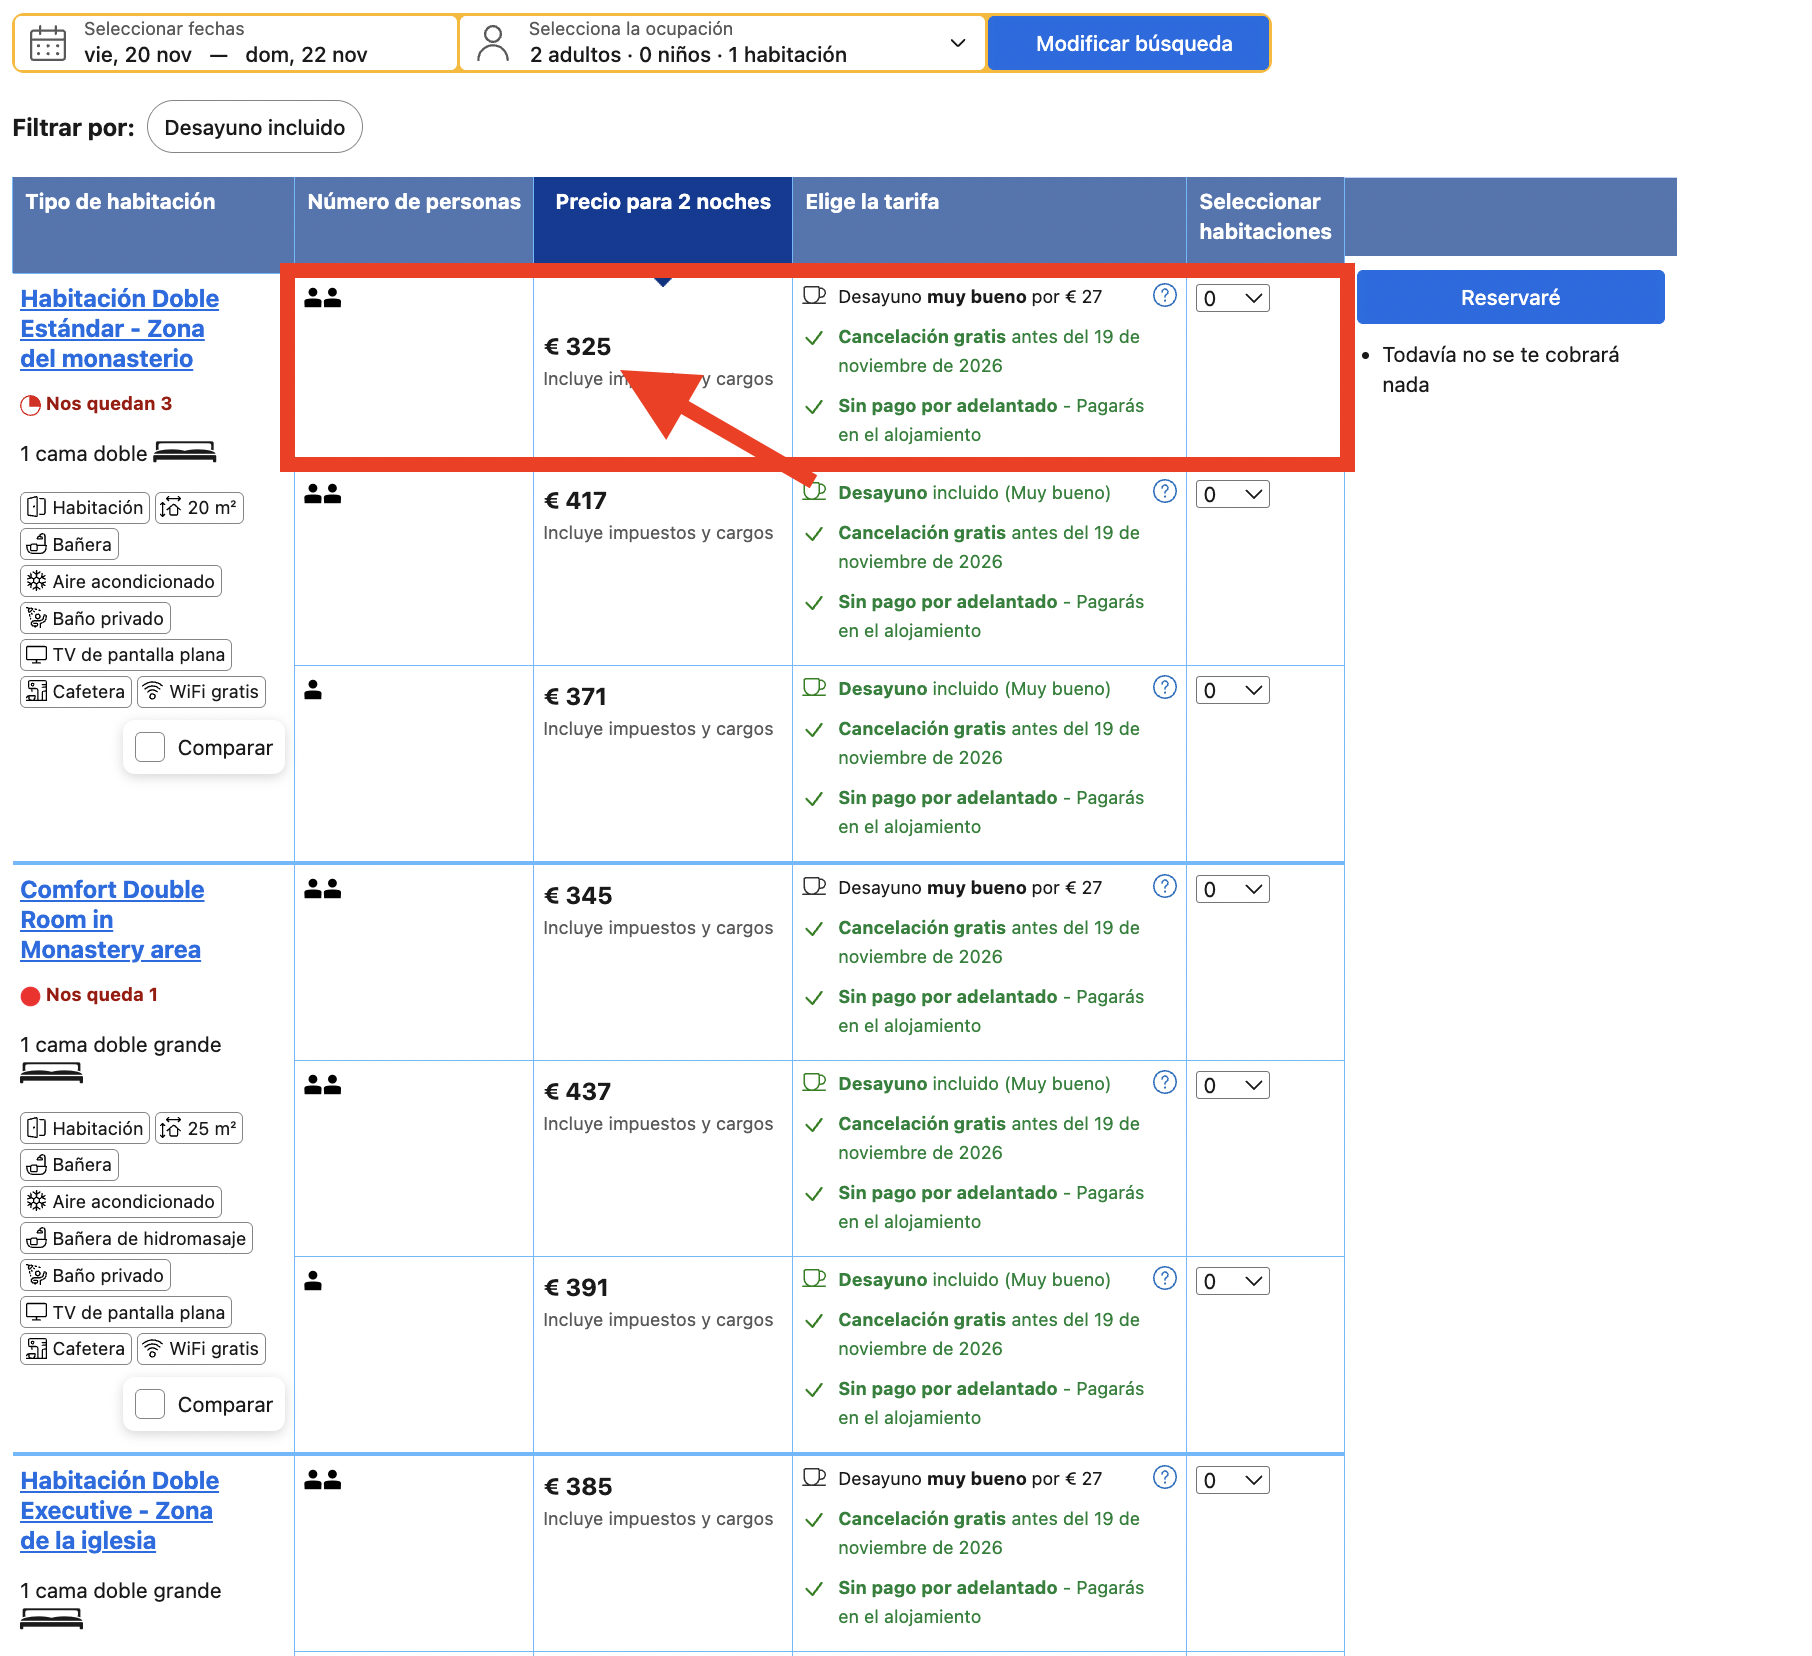The height and width of the screenshot is (1656, 1812).
Task: Click the single-person icon on €371 row
Action: tap(313, 690)
